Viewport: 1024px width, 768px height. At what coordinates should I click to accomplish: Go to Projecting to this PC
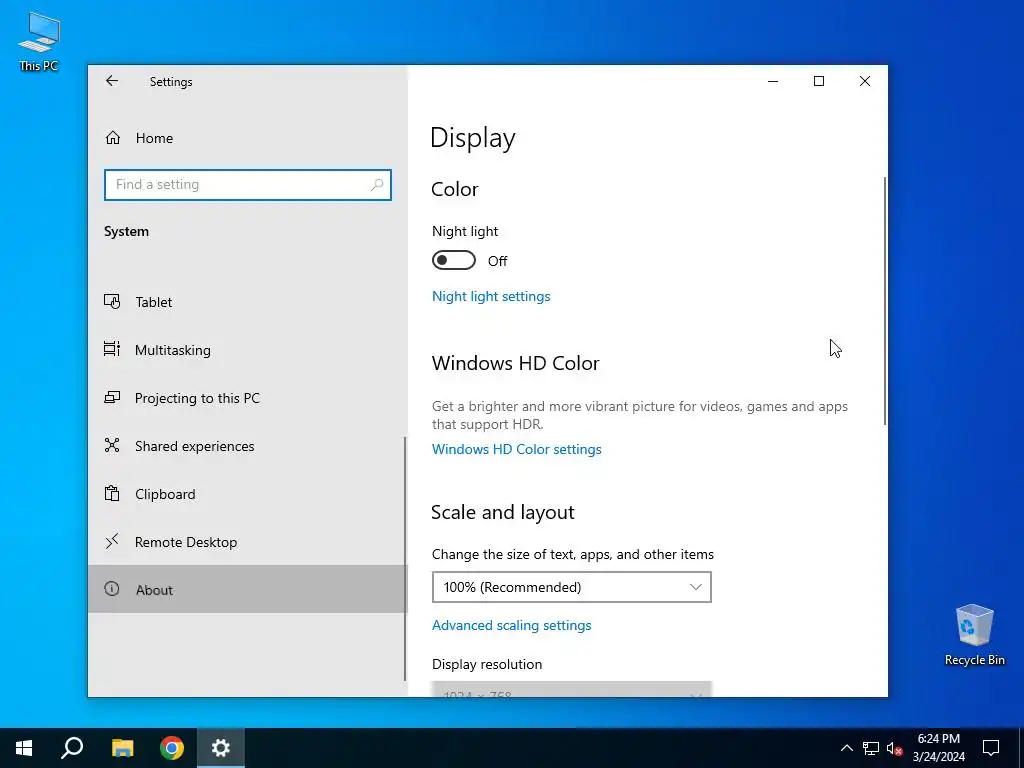pyautogui.click(x=247, y=398)
